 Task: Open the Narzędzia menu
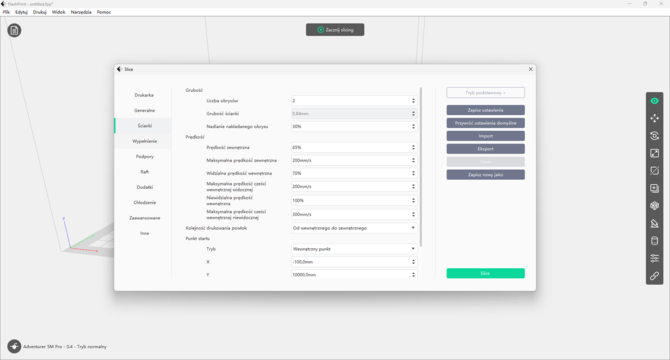tap(81, 12)
